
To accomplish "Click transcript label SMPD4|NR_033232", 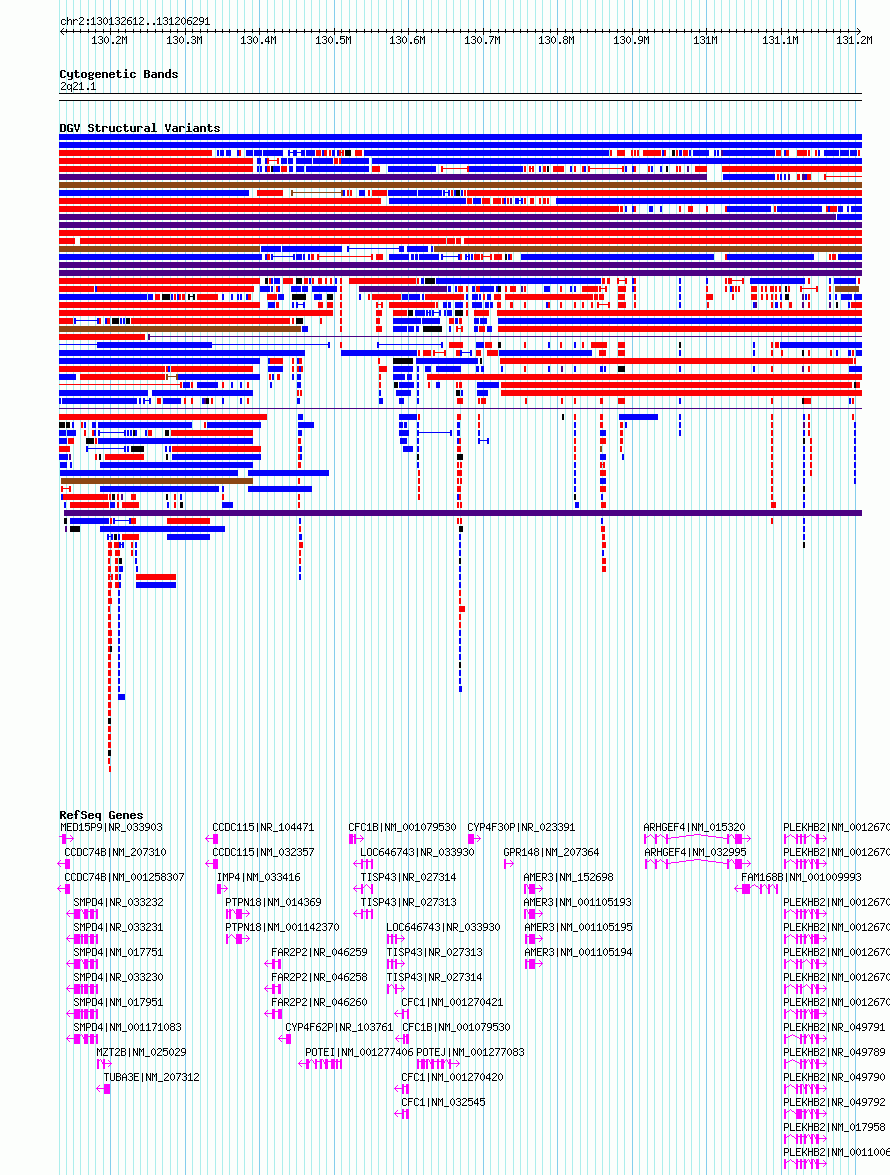I will click(x=118, y=902).
